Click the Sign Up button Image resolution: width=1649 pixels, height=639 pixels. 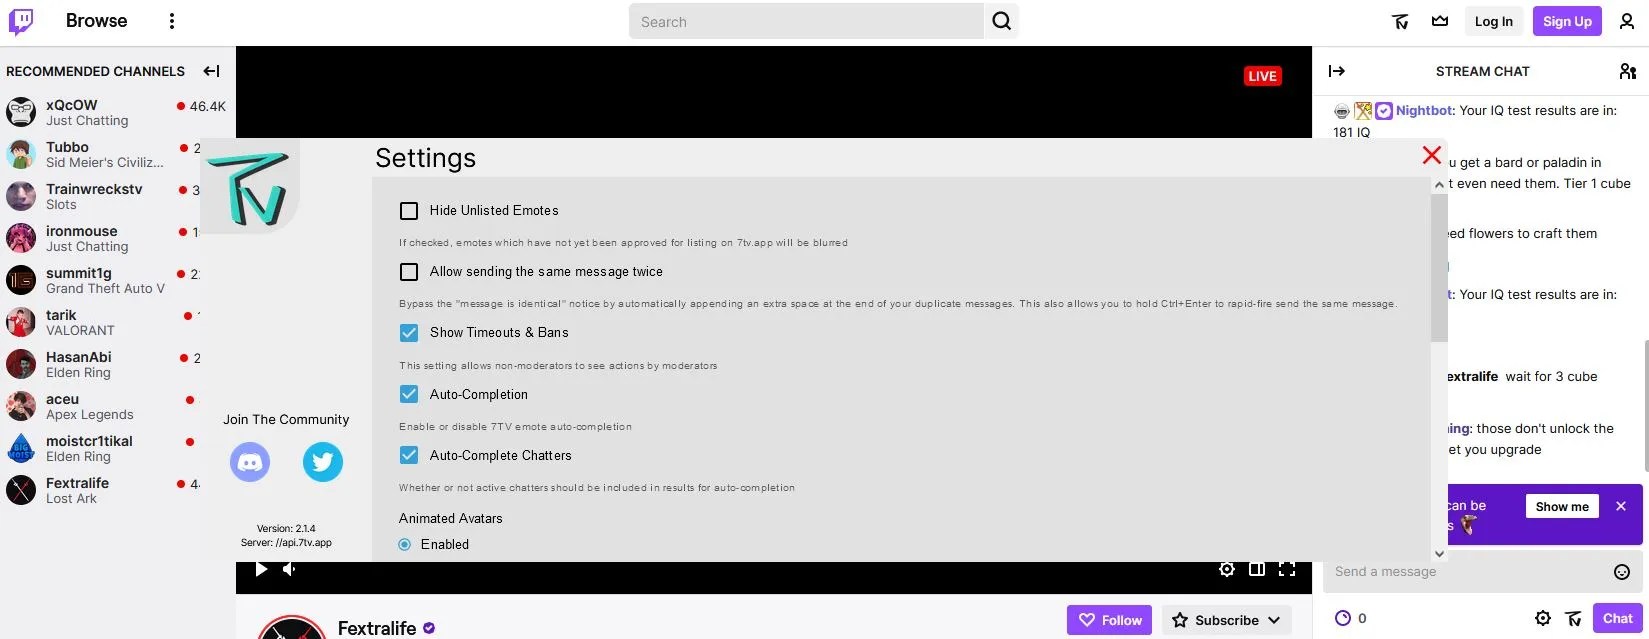(1567, 21)
